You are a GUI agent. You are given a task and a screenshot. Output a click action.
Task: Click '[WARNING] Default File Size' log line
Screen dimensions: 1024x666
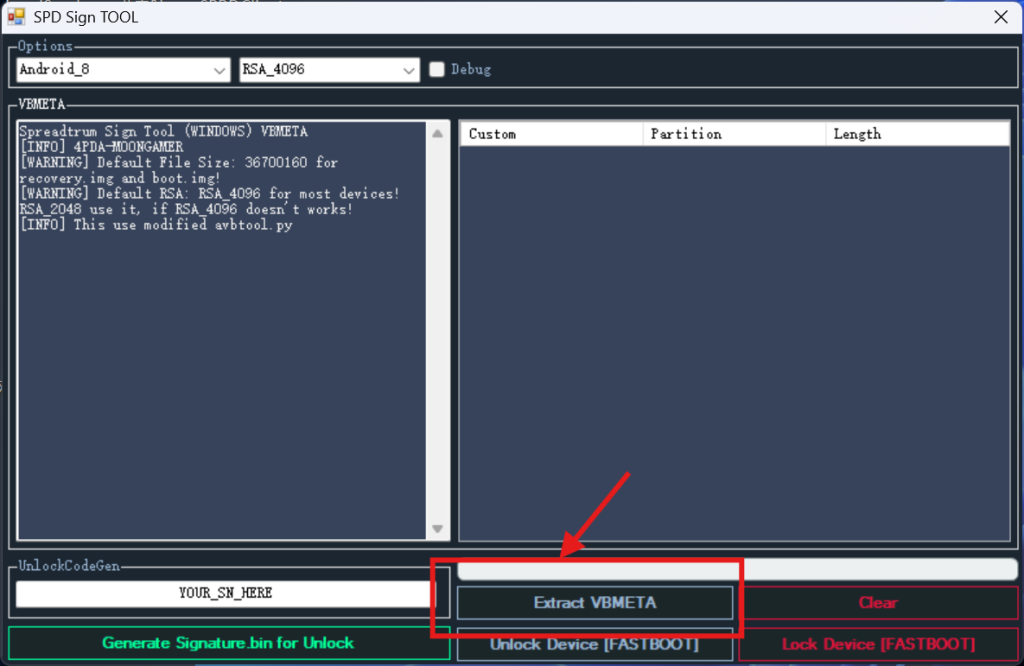178,170
